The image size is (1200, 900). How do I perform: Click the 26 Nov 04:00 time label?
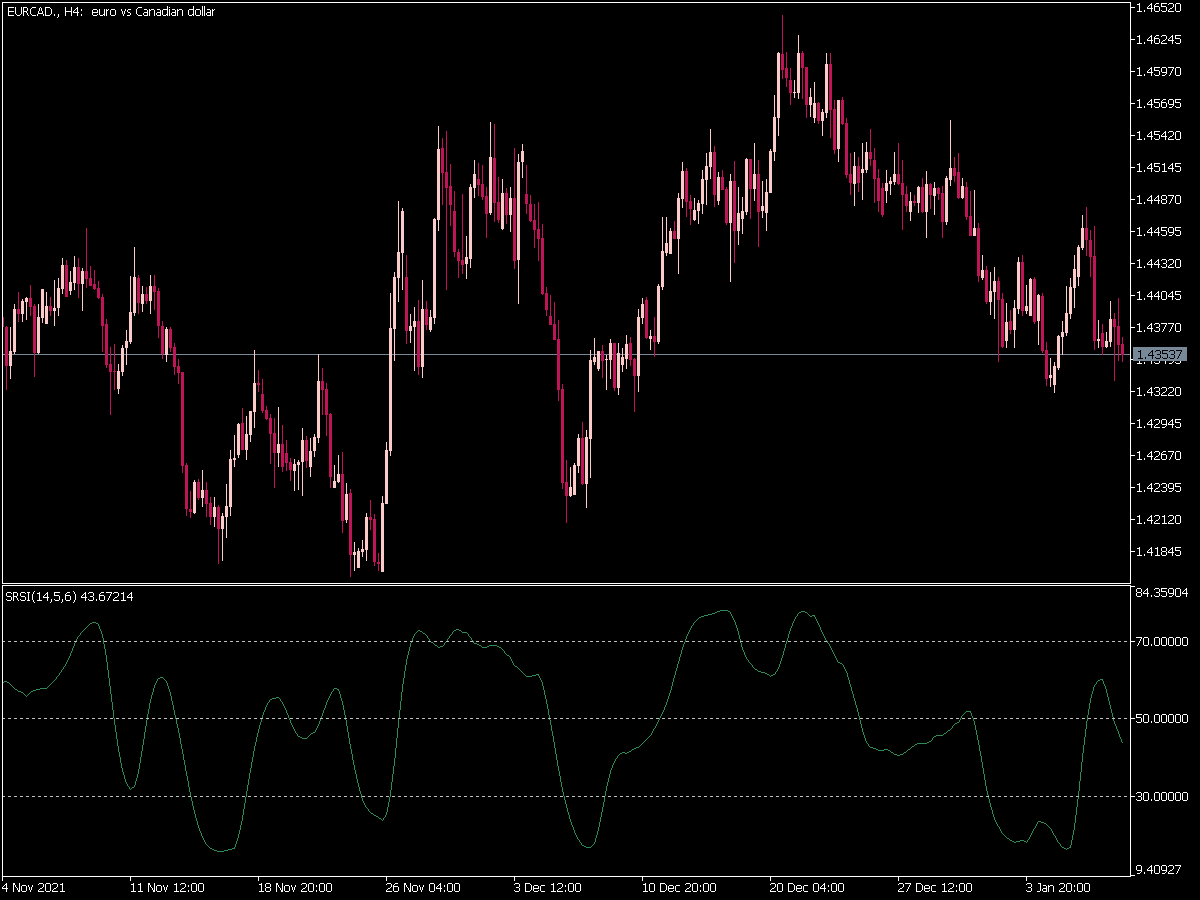(x=423, y=888)
